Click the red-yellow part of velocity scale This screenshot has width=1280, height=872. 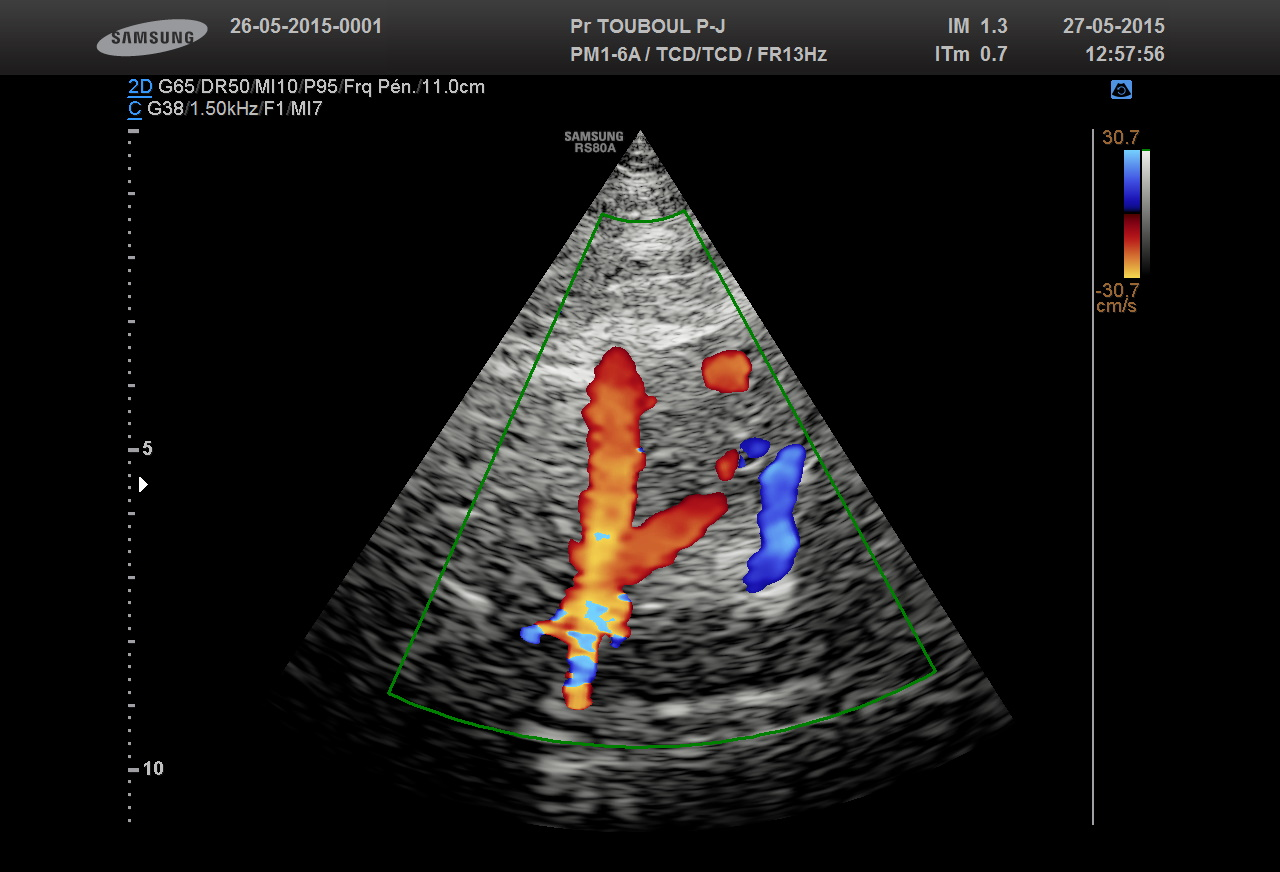coord(1131,245)
